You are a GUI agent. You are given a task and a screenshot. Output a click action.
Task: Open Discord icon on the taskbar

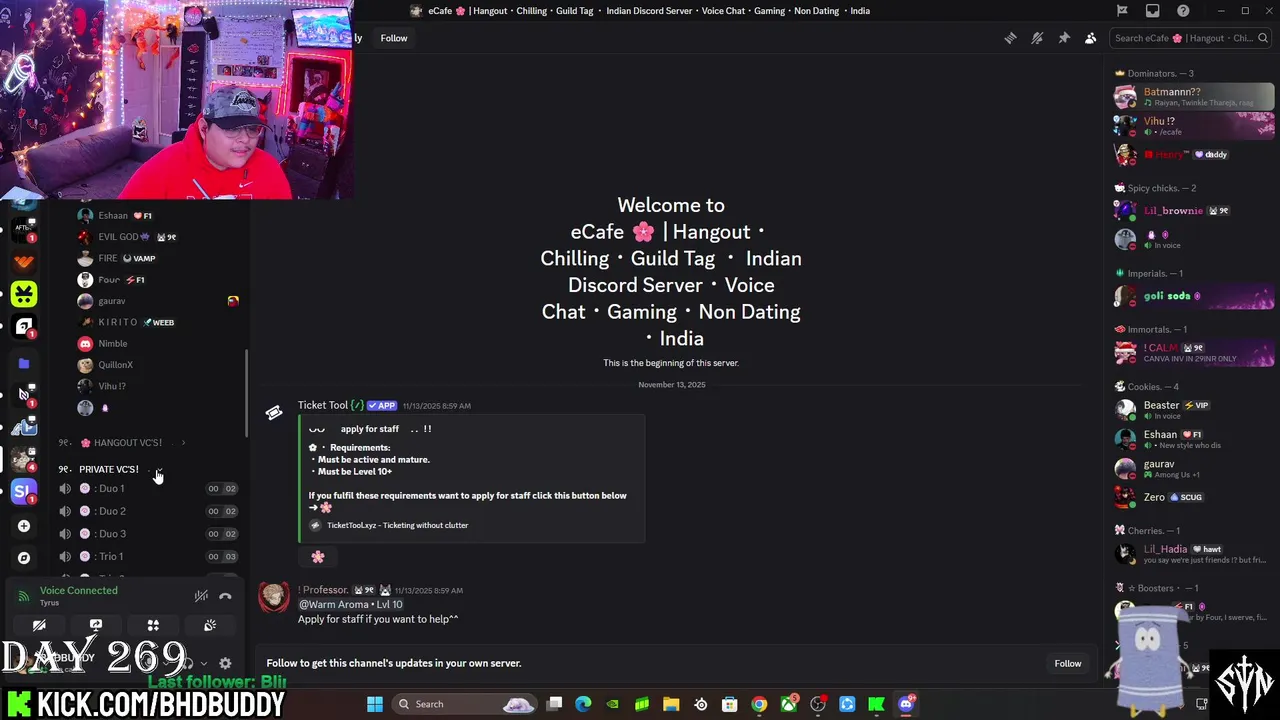click(x=906, y=704)
